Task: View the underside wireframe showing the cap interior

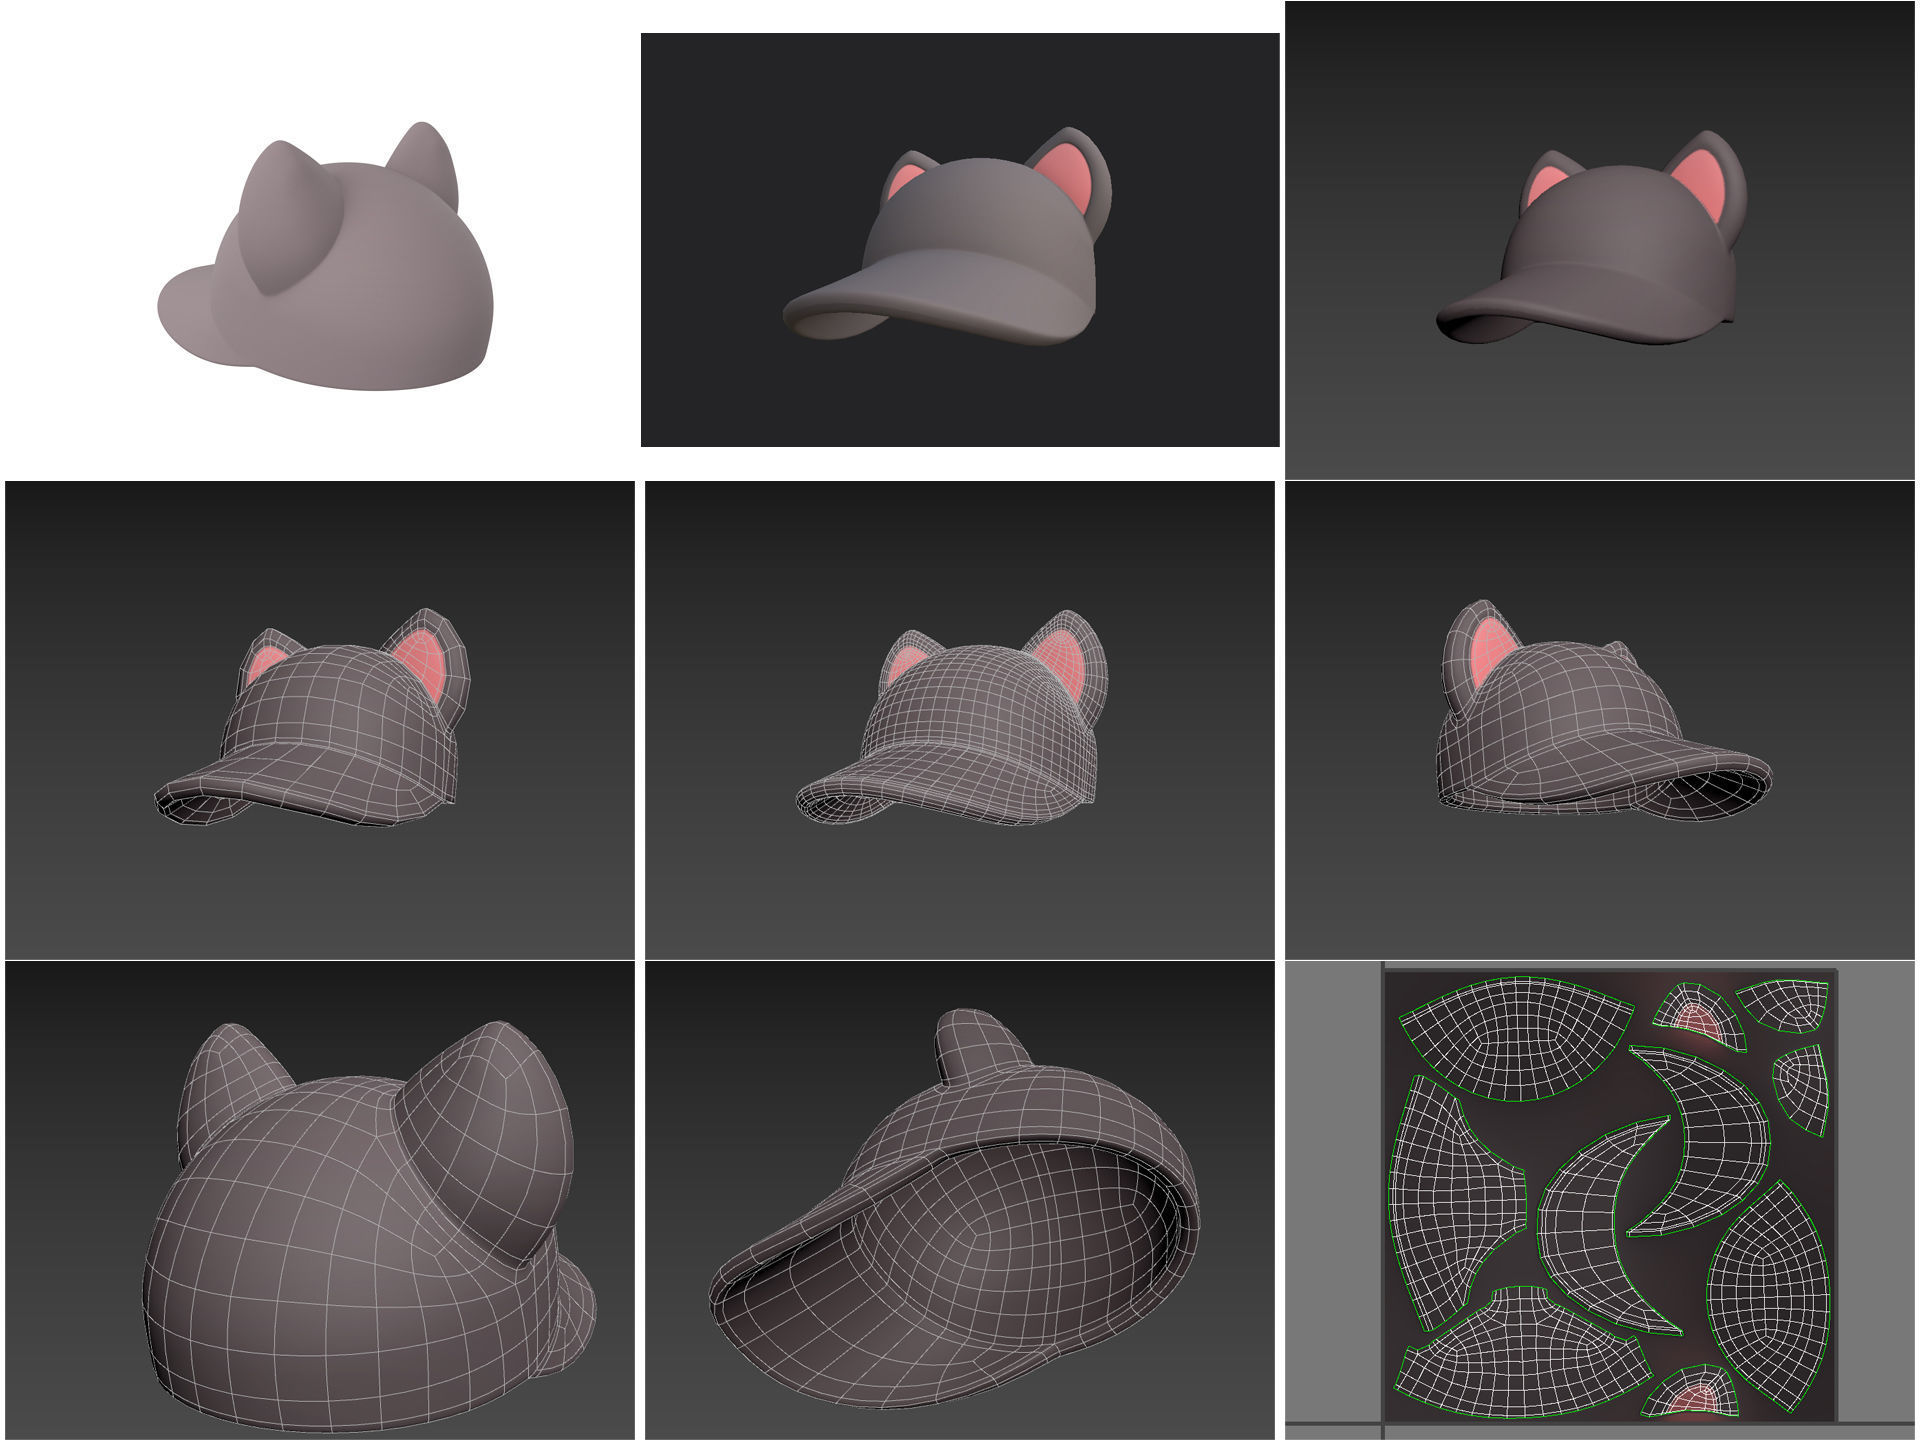Action: click(960, 1200)
